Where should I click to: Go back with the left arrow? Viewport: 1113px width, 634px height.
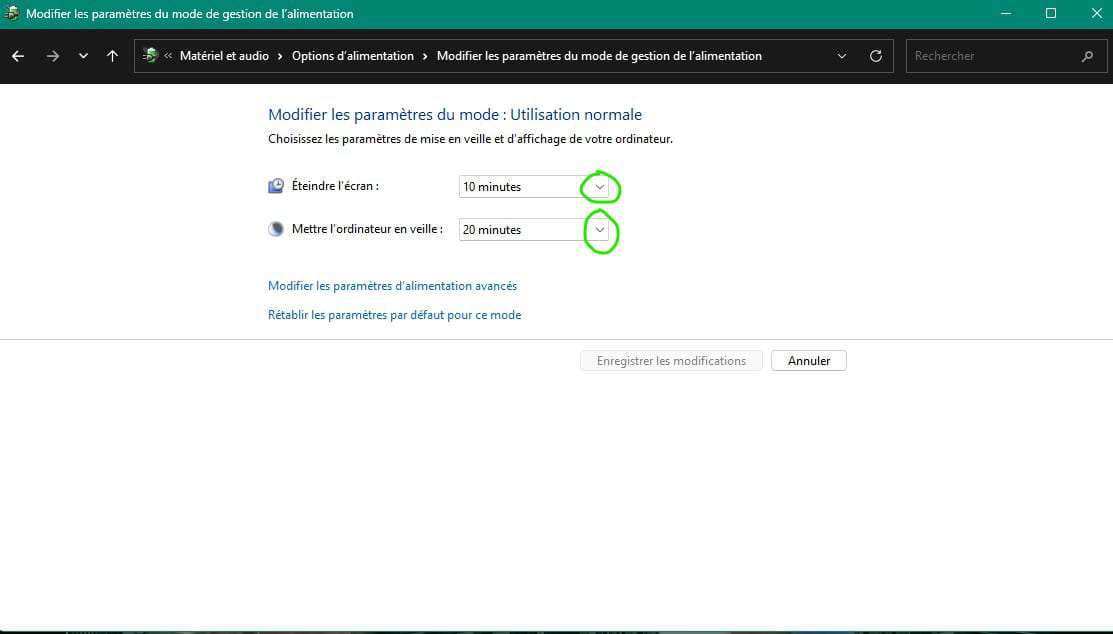click(x=18, y=56)
